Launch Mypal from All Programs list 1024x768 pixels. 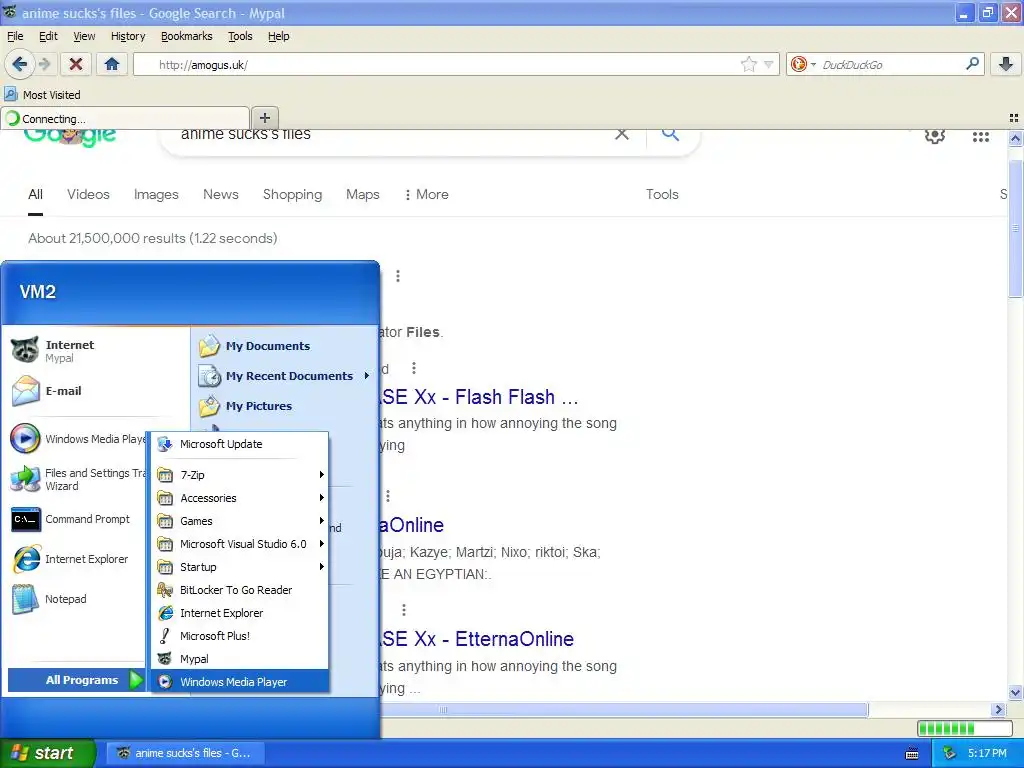240,659
